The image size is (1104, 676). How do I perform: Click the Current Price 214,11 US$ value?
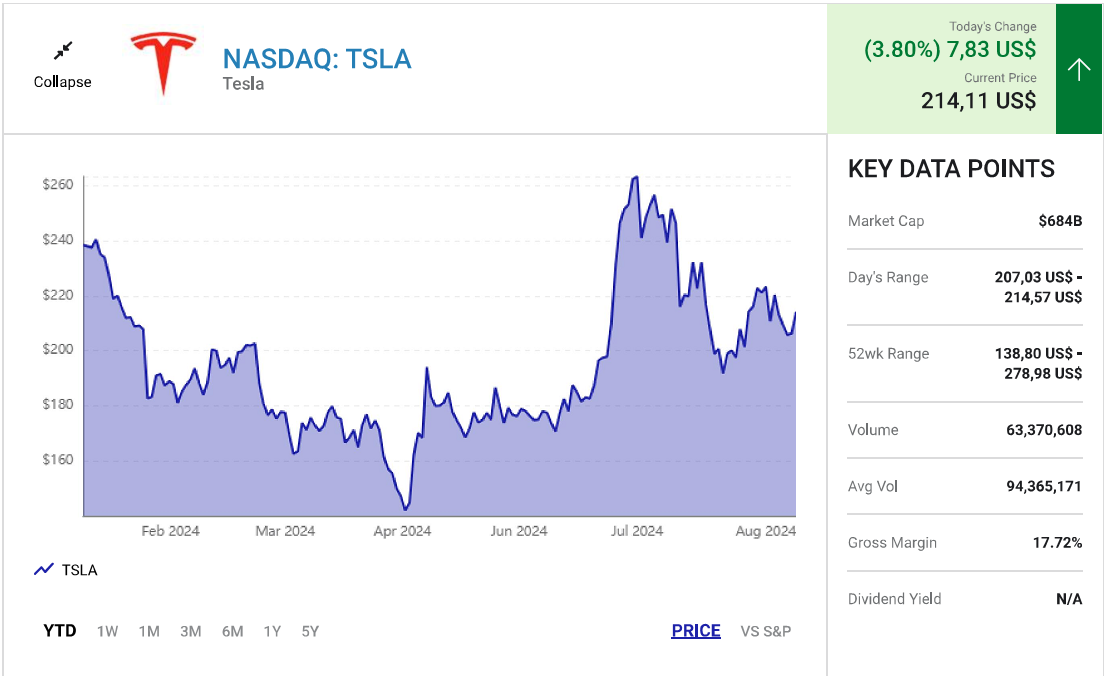(x=978, y=100)
